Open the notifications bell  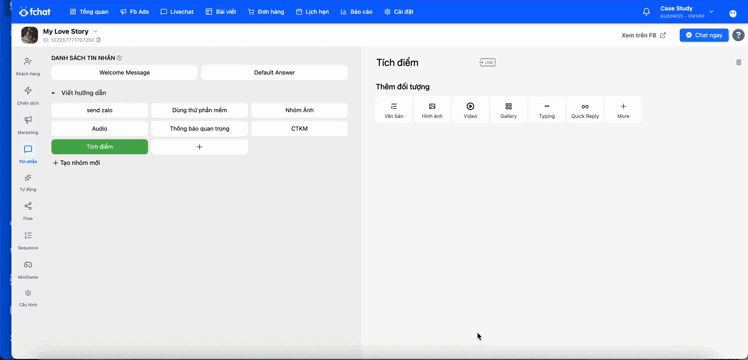point(646,12)
